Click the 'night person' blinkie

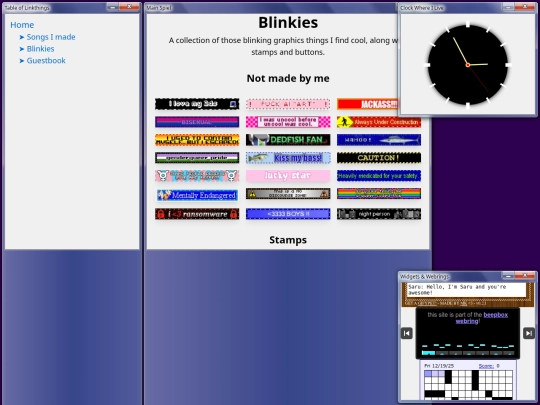[379, 214]
